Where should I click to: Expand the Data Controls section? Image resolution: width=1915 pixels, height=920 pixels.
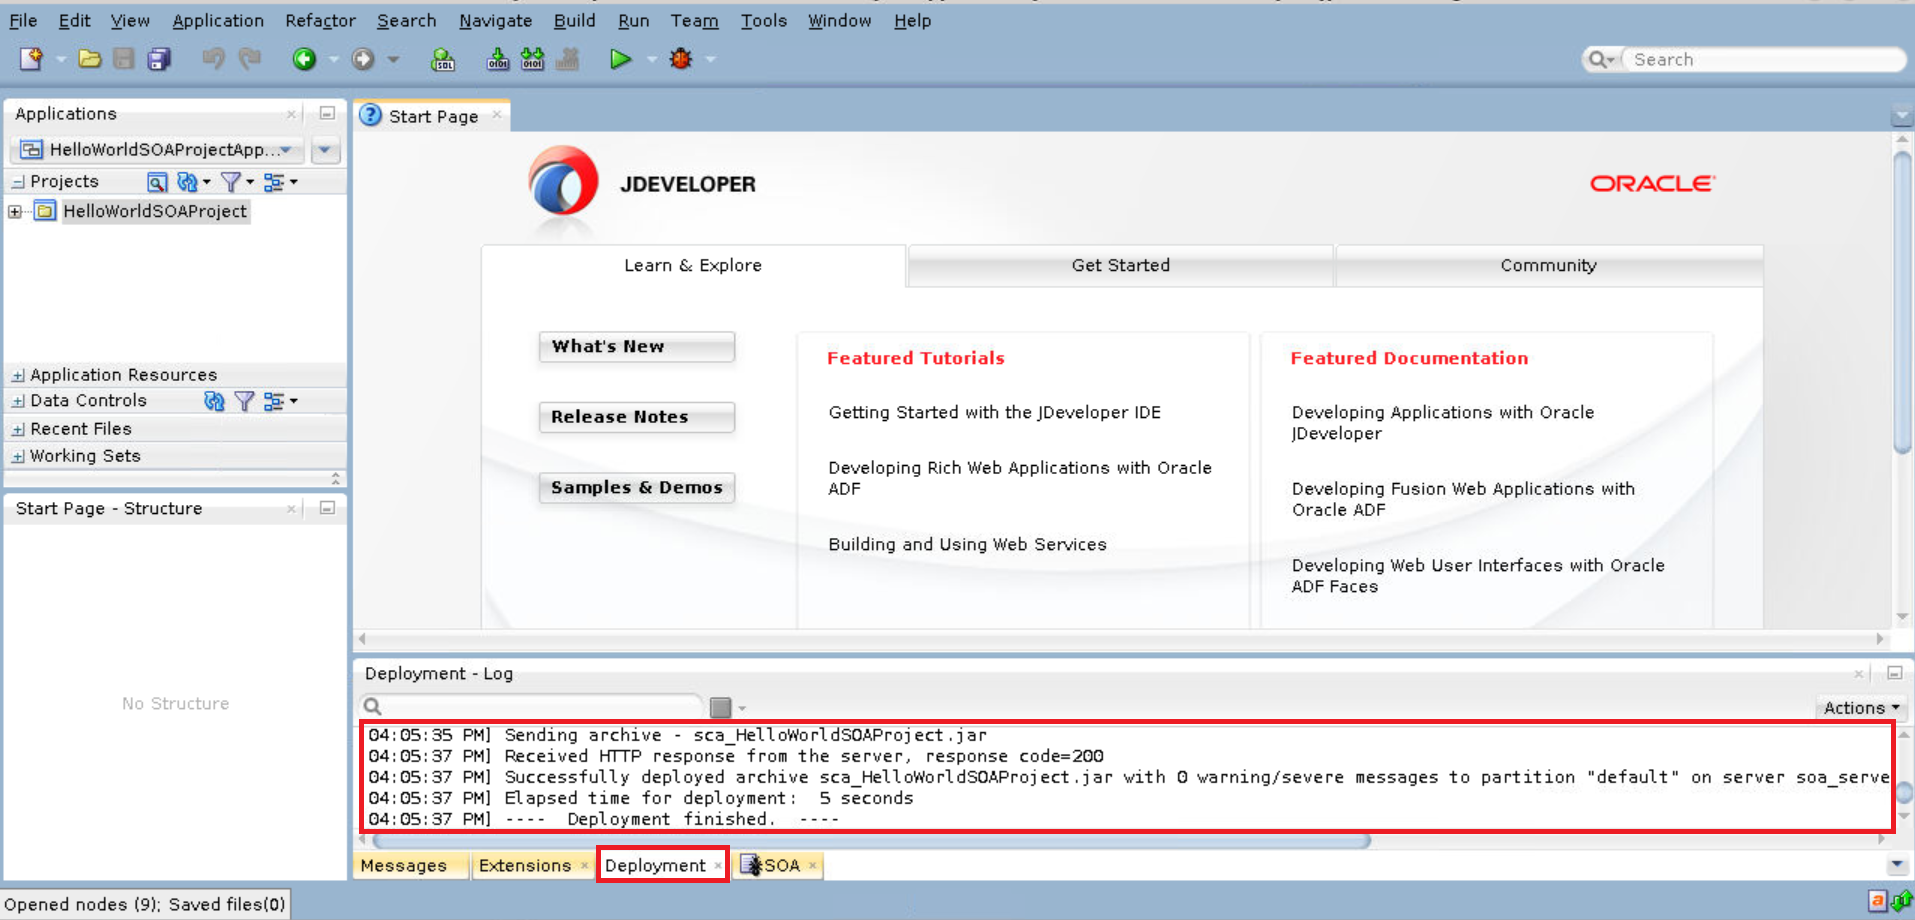[x=18, y=401]
